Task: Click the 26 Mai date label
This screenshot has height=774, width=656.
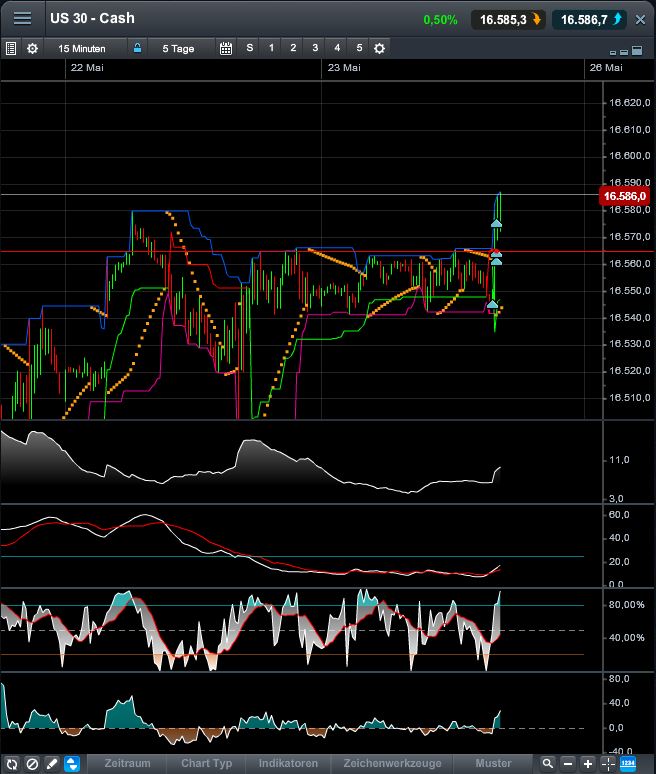Action: (x=606, y=68)
